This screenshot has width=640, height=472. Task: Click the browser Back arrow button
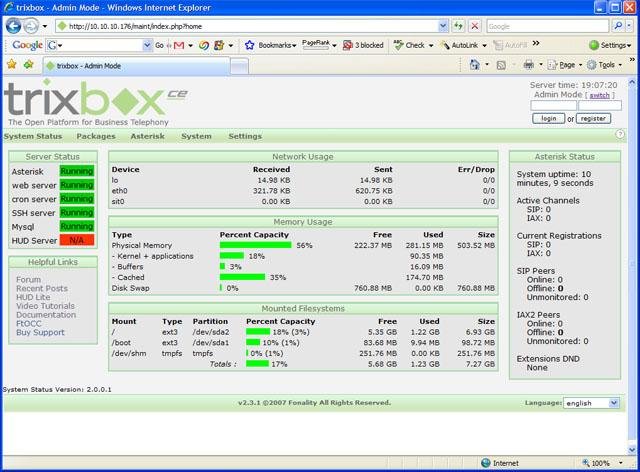coord(13,26)
